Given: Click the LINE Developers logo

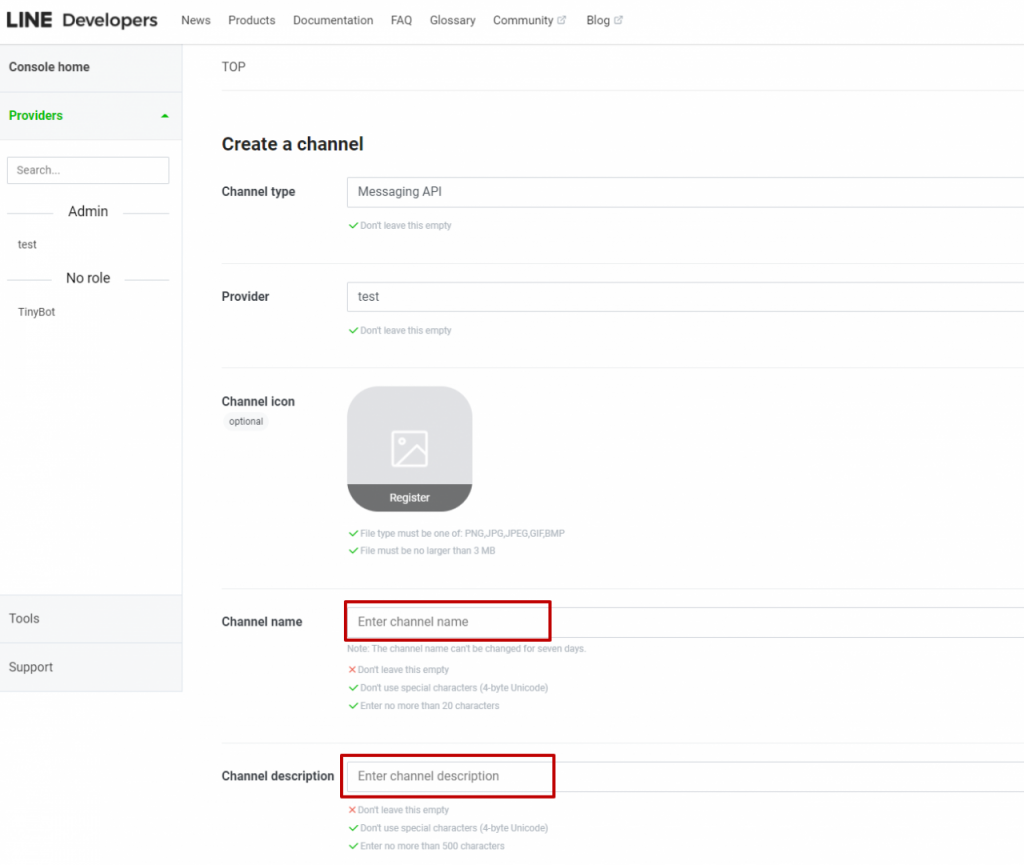Looking at the screenshot, I should click(82, 20).
